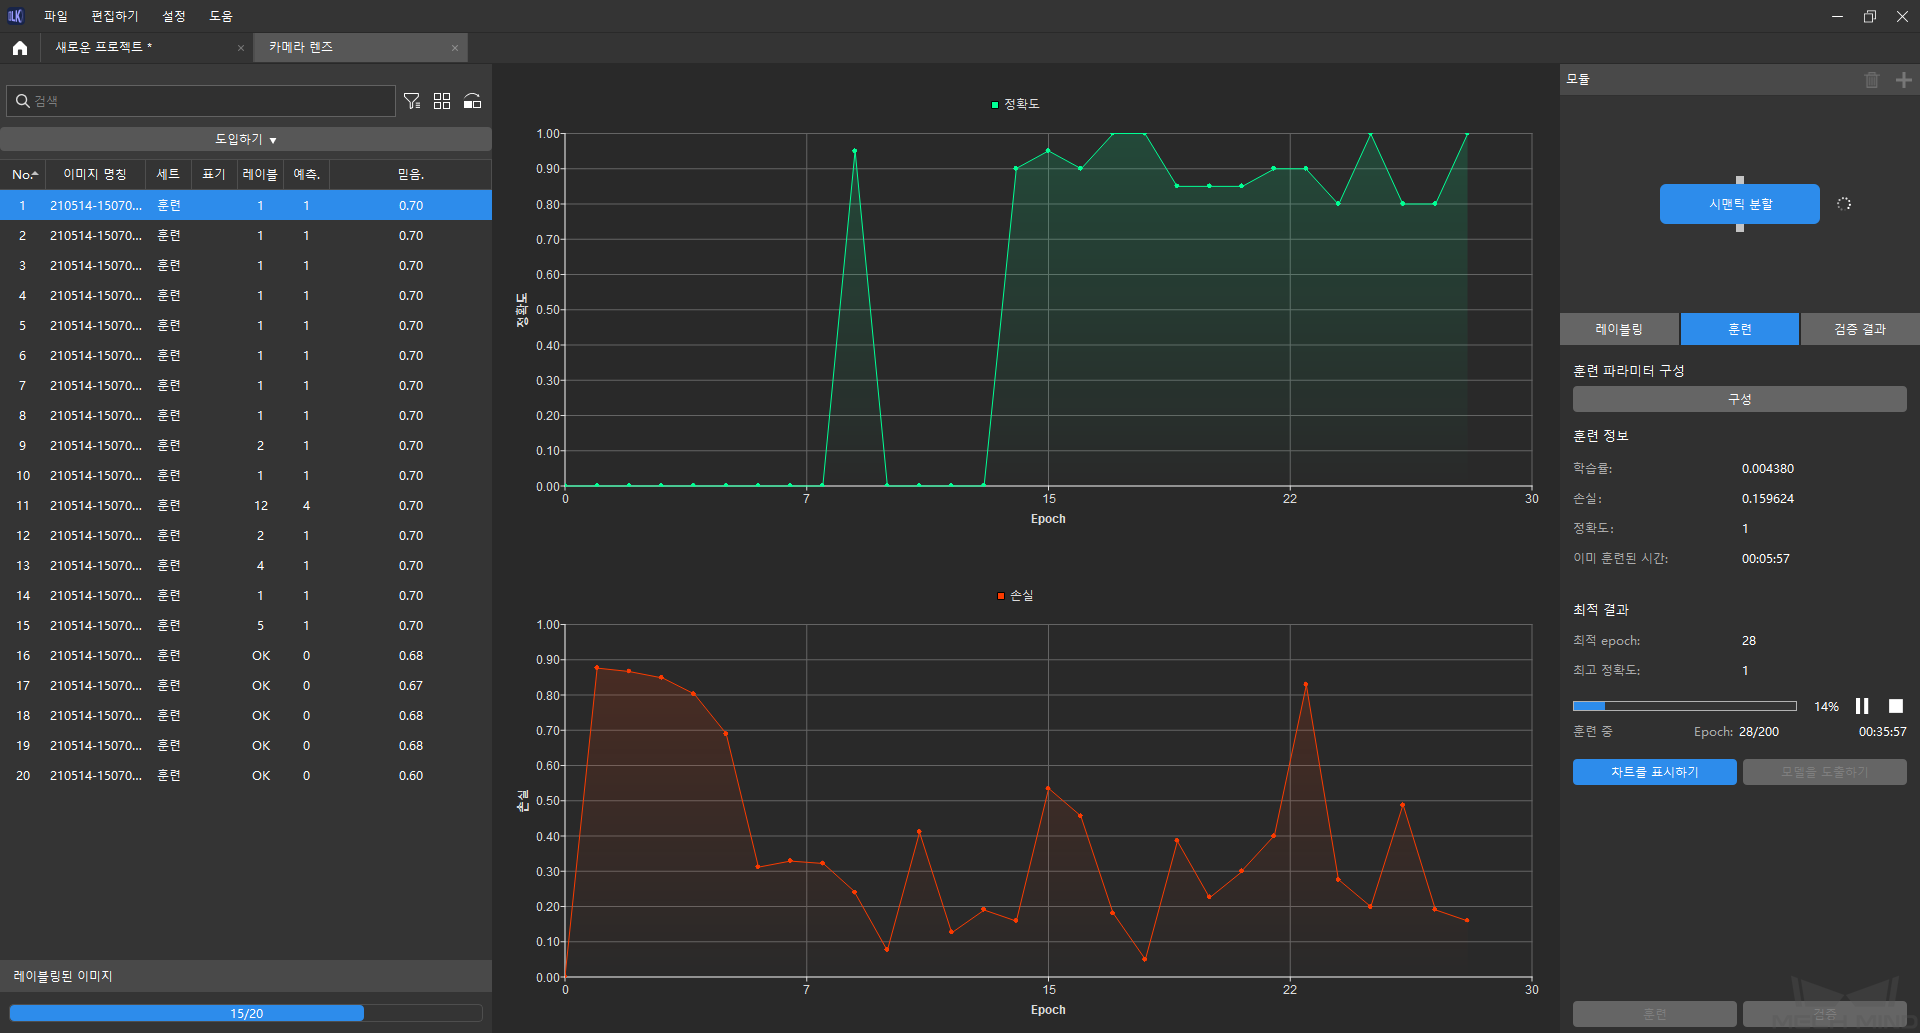Select row 15 with label 5
Viewport: 1920px width, 1033px height.
246,625
